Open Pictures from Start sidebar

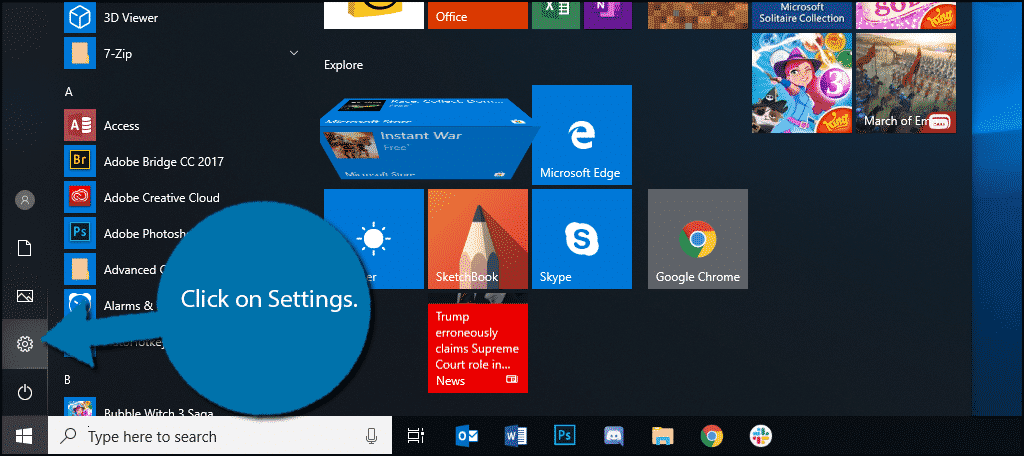[x=24, y=296]
